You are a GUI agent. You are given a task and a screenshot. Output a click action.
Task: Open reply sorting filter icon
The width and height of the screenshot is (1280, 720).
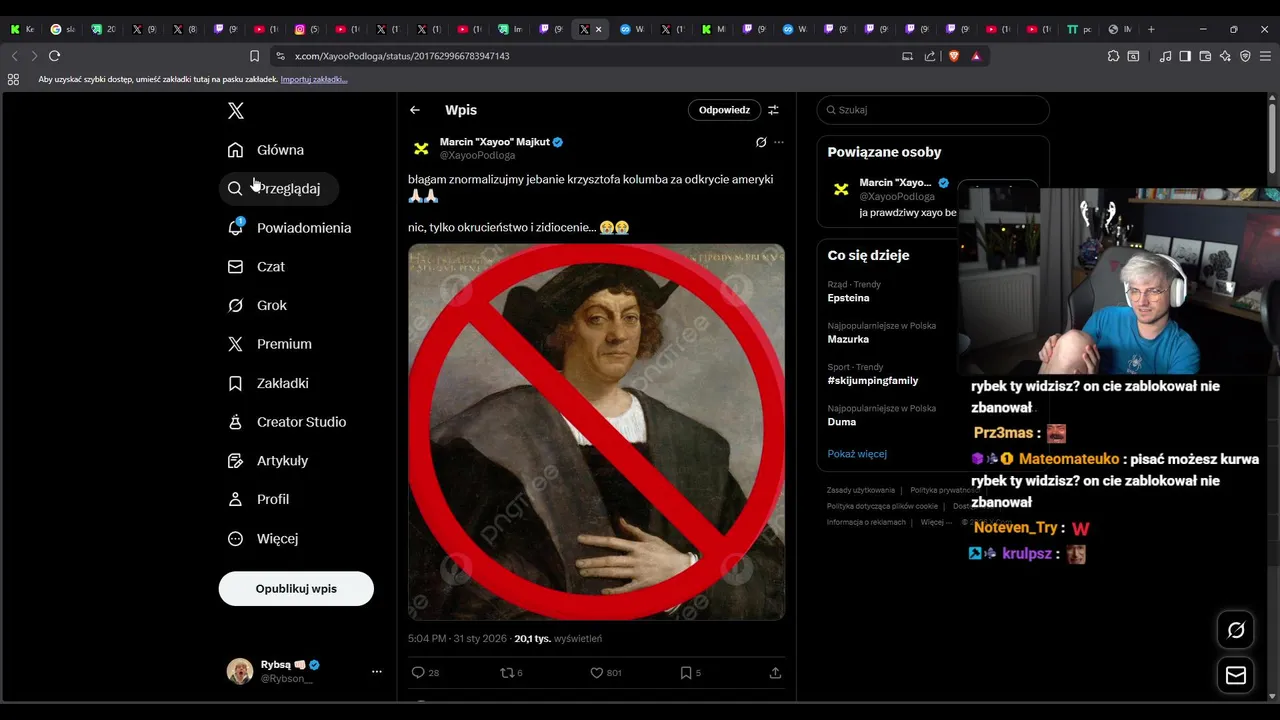pyautogui.click(x=773, y=110)
